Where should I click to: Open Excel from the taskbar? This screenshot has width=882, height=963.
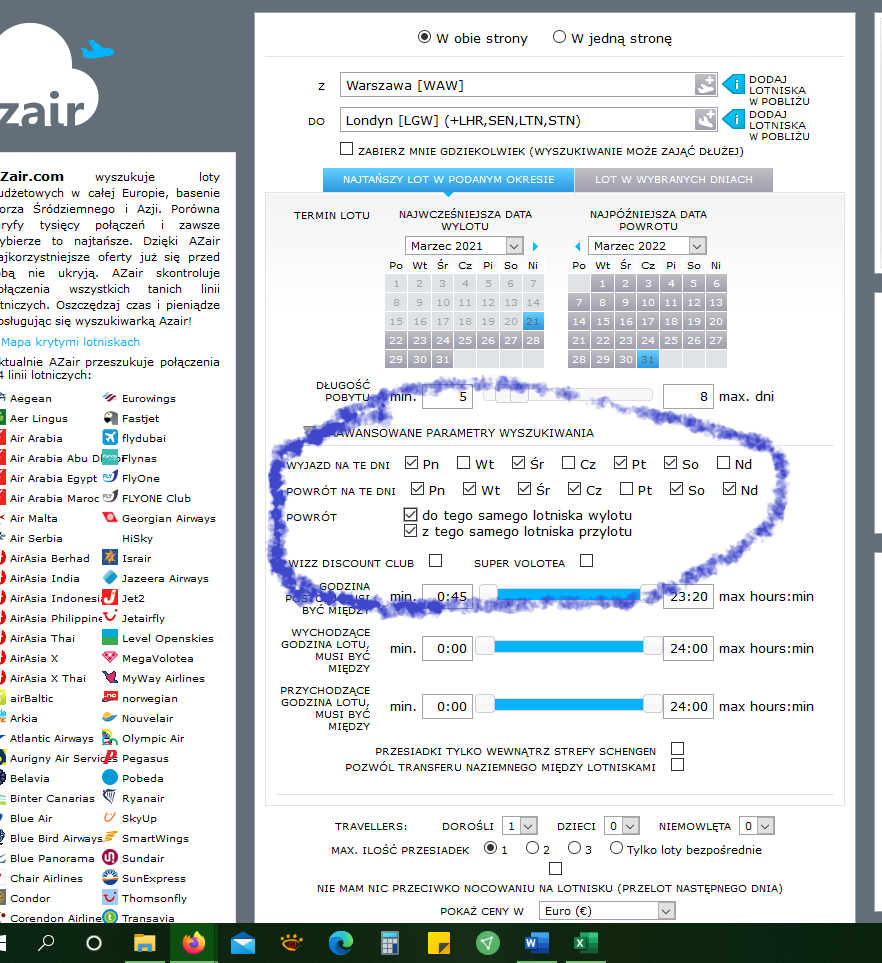[x=586, y=943]
